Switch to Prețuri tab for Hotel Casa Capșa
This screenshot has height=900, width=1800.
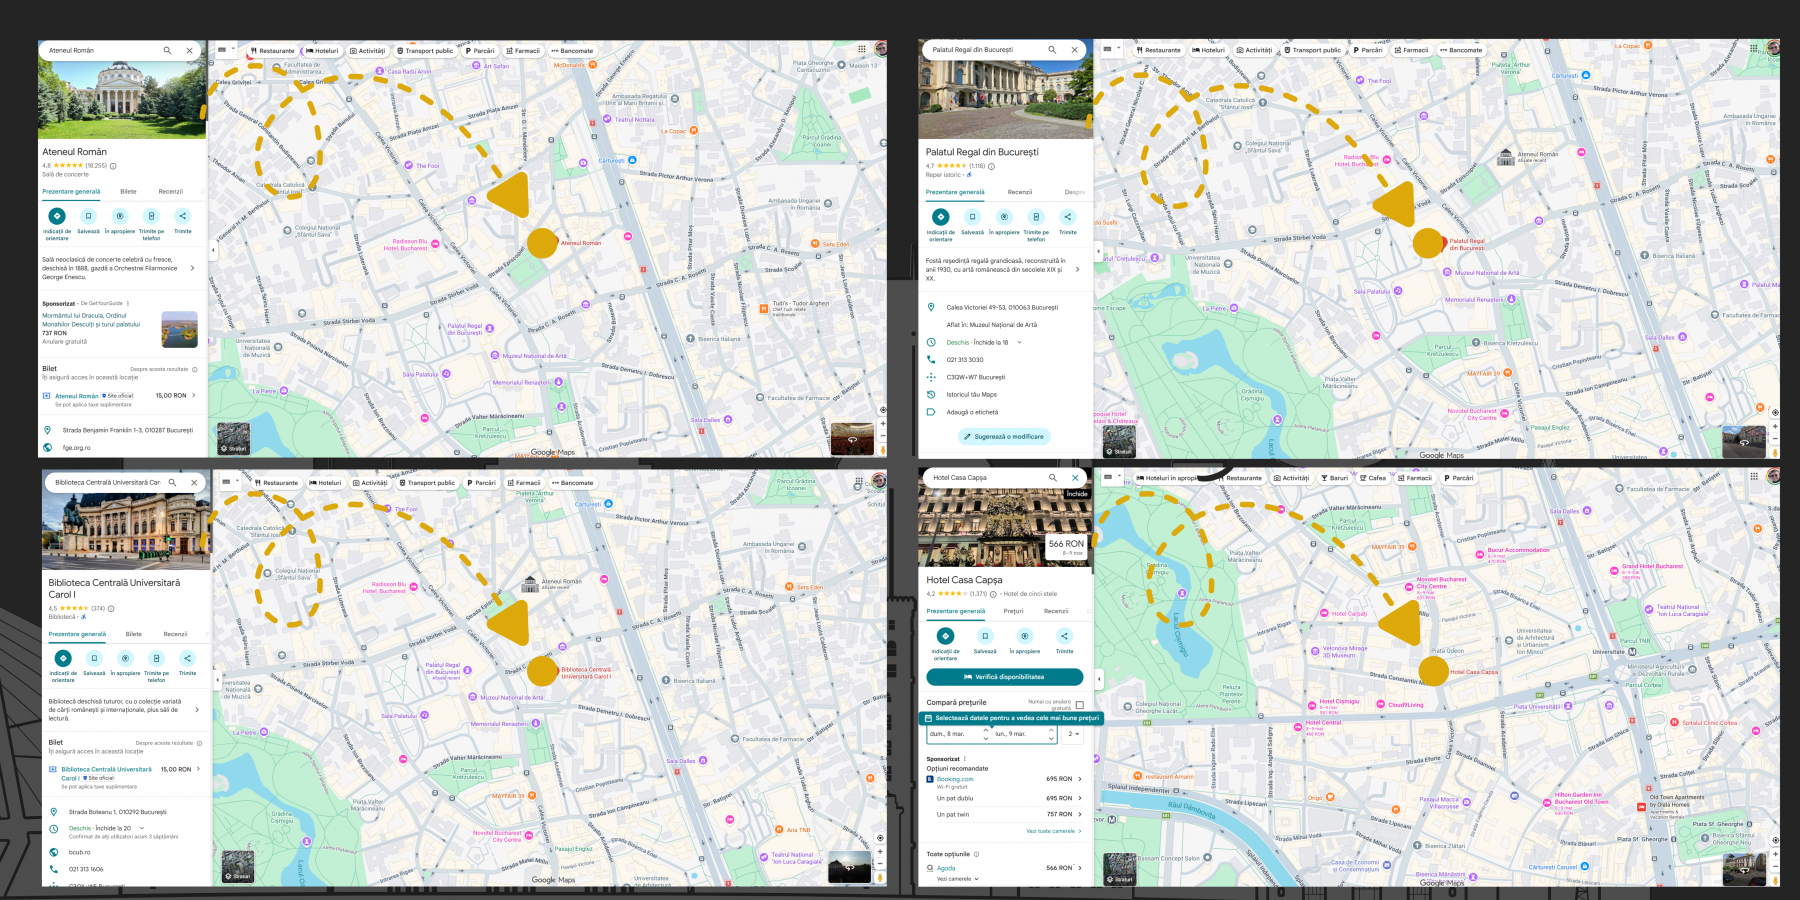1013,611
